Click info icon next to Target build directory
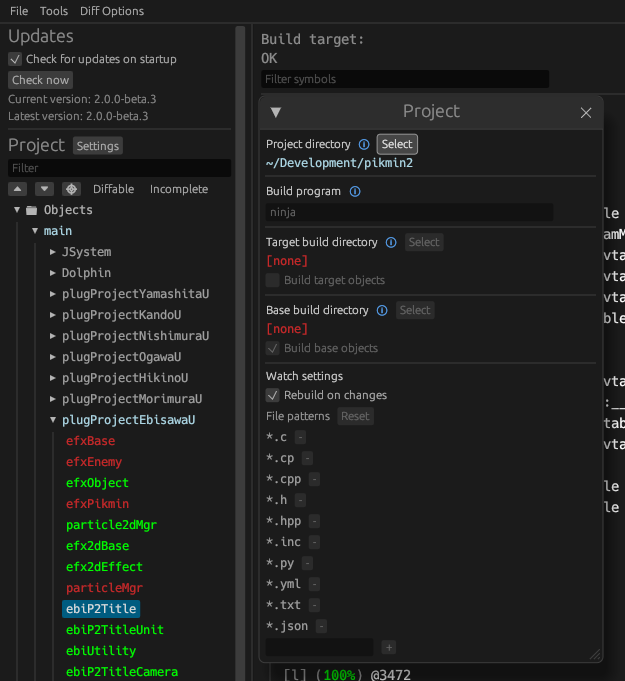This screenshot has width=625, height=681. pyautogui.click(x=391, y=242)
